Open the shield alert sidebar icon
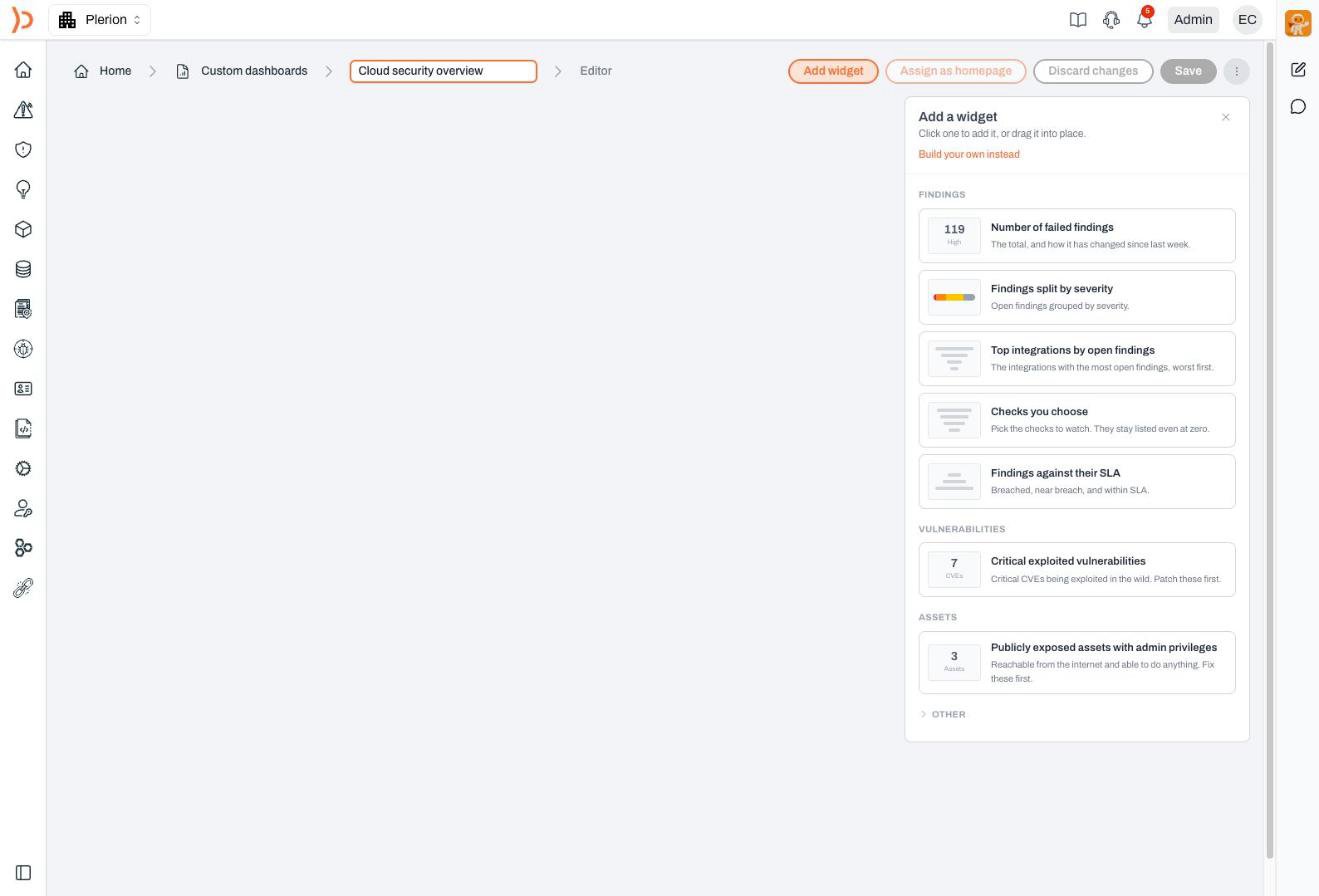 [x=23, y=150]
